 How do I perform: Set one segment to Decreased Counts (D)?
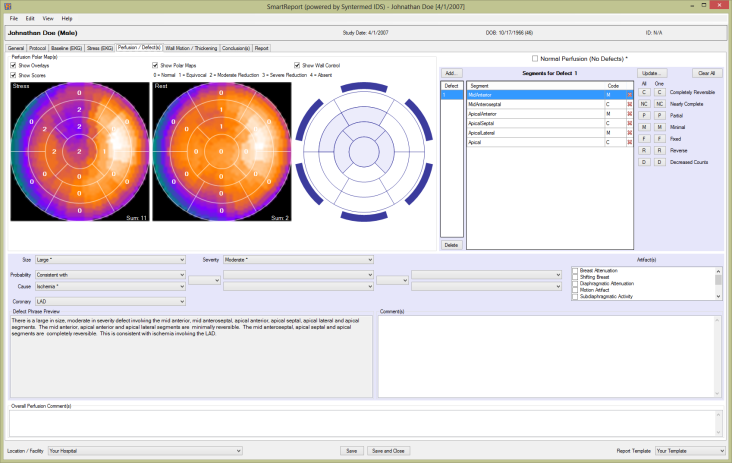[x=659, y=161]
